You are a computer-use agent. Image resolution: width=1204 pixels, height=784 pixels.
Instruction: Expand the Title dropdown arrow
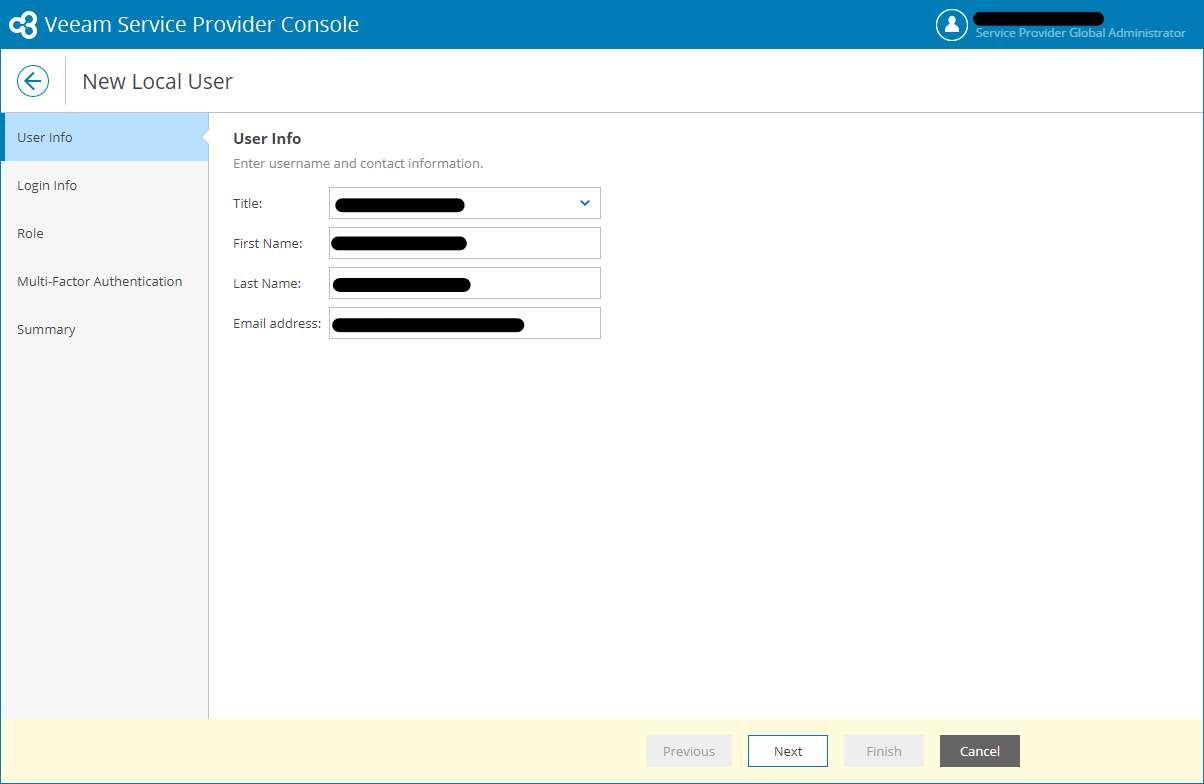tap(585, 203)
